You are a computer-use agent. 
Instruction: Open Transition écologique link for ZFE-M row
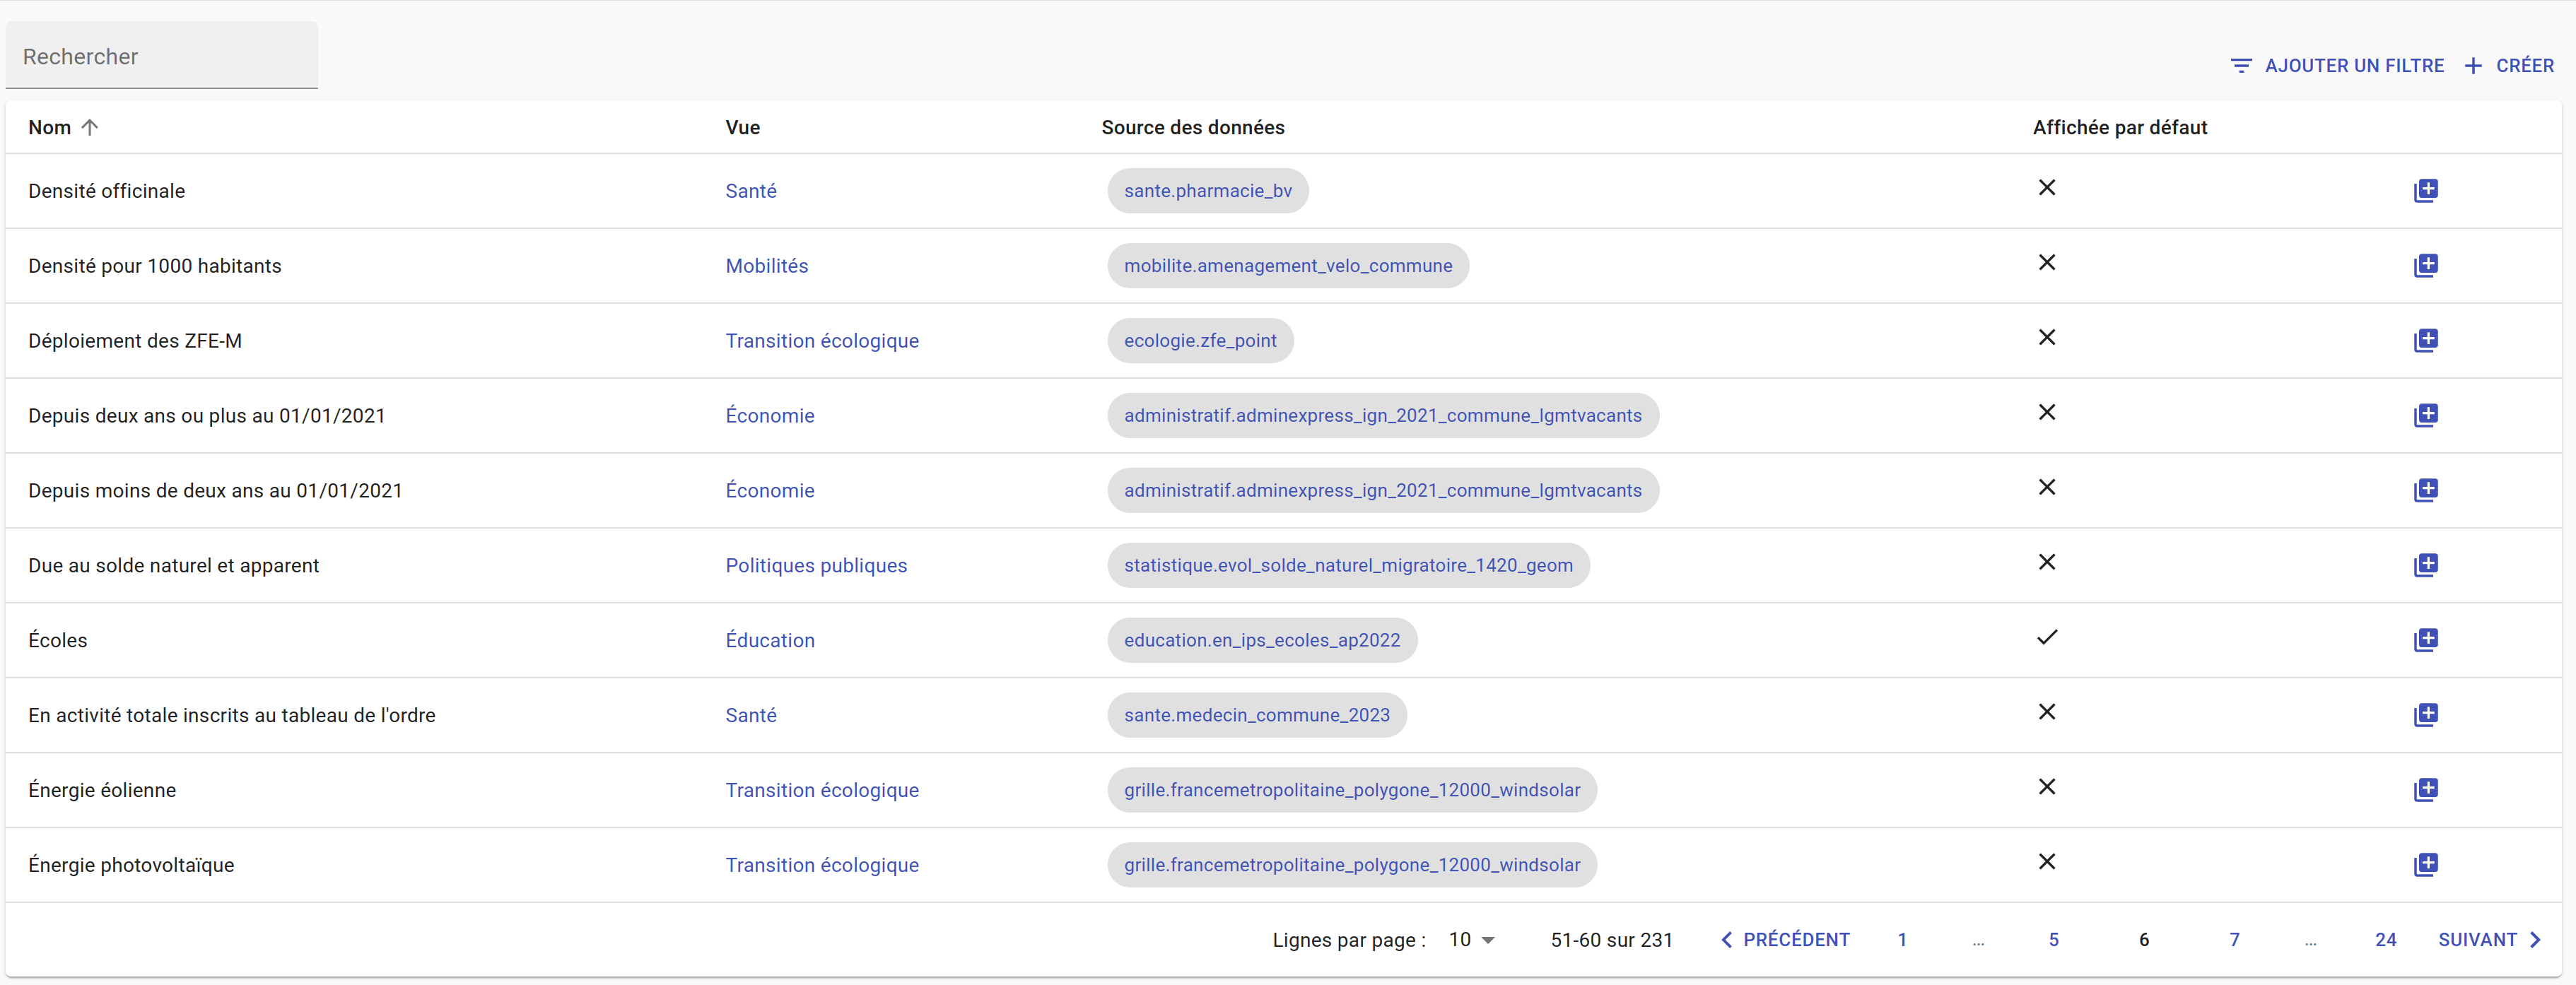pos(822,341)
